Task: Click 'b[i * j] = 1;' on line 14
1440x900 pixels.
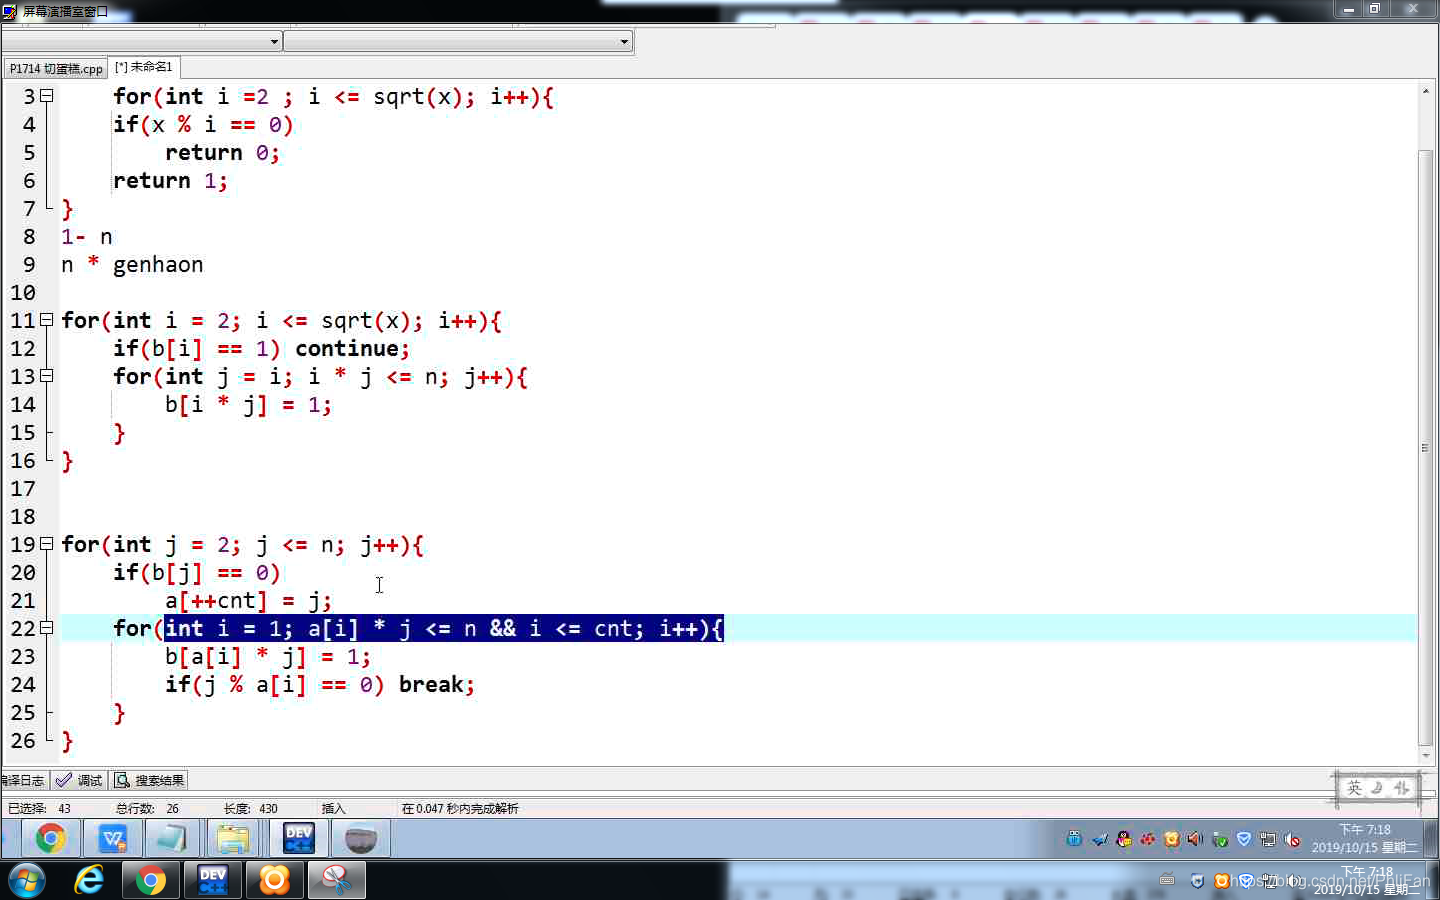Action: coord(248,404)
